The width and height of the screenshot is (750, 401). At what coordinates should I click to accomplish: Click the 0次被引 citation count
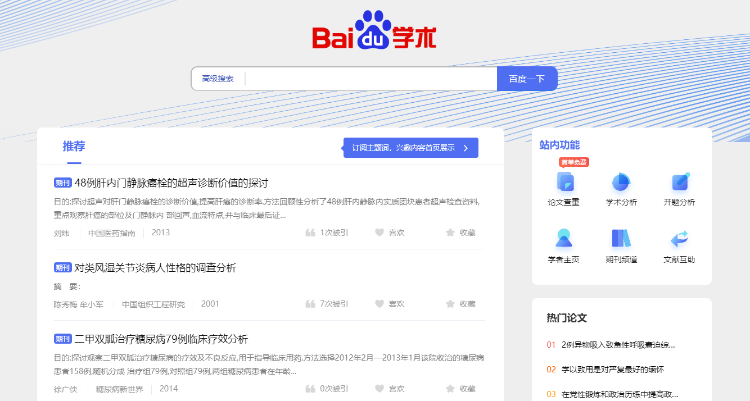click(334, 389)
